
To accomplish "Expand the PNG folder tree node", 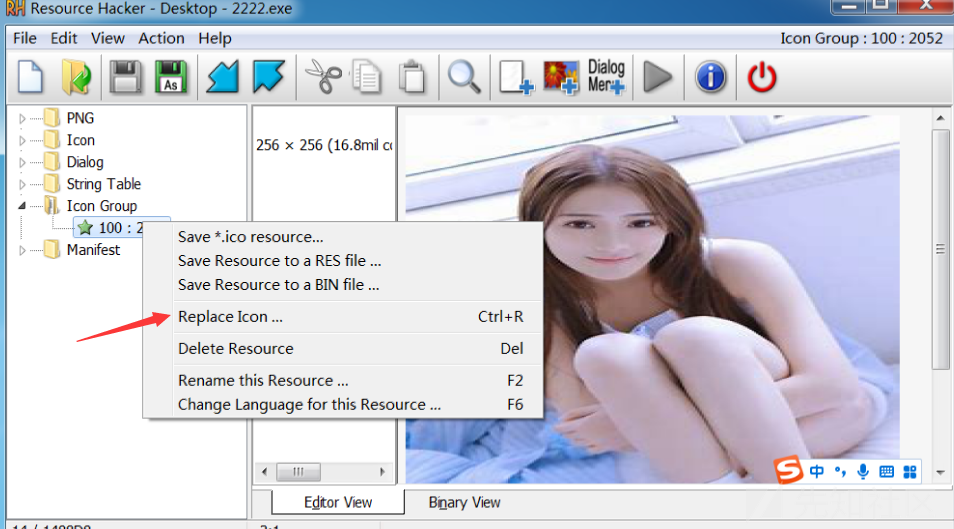I will 23,119.
